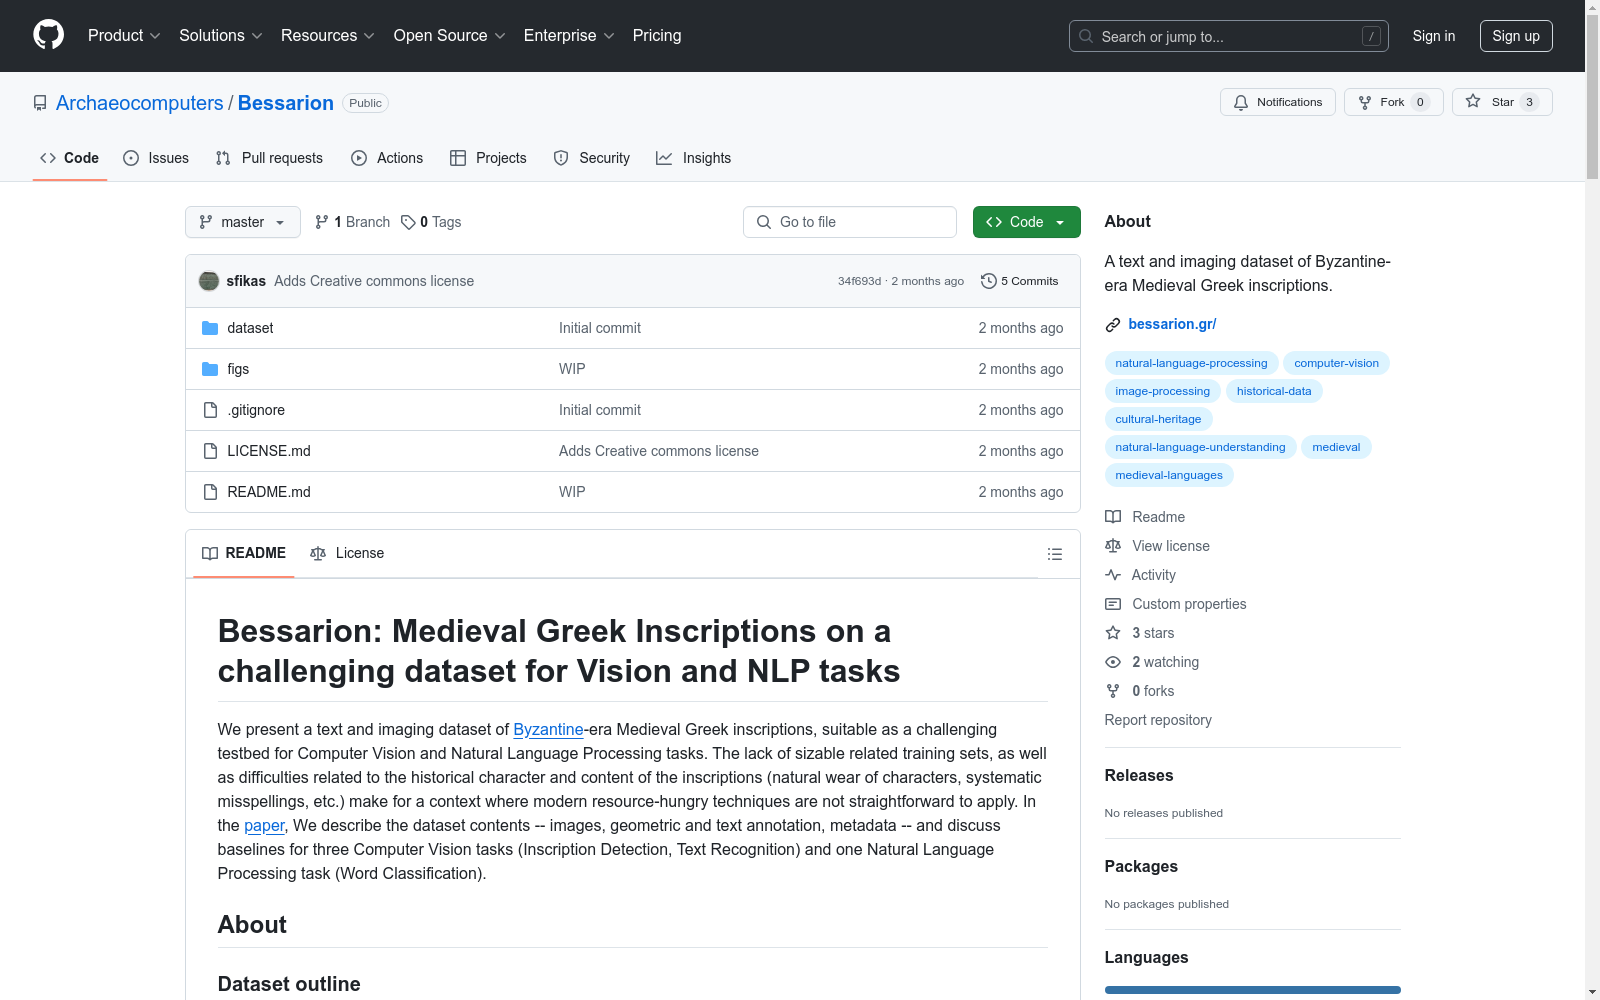The height and width of the screenshot is (1000, 1600).
Task: Click the Report repository link
Action: [x=1158, y=720]
